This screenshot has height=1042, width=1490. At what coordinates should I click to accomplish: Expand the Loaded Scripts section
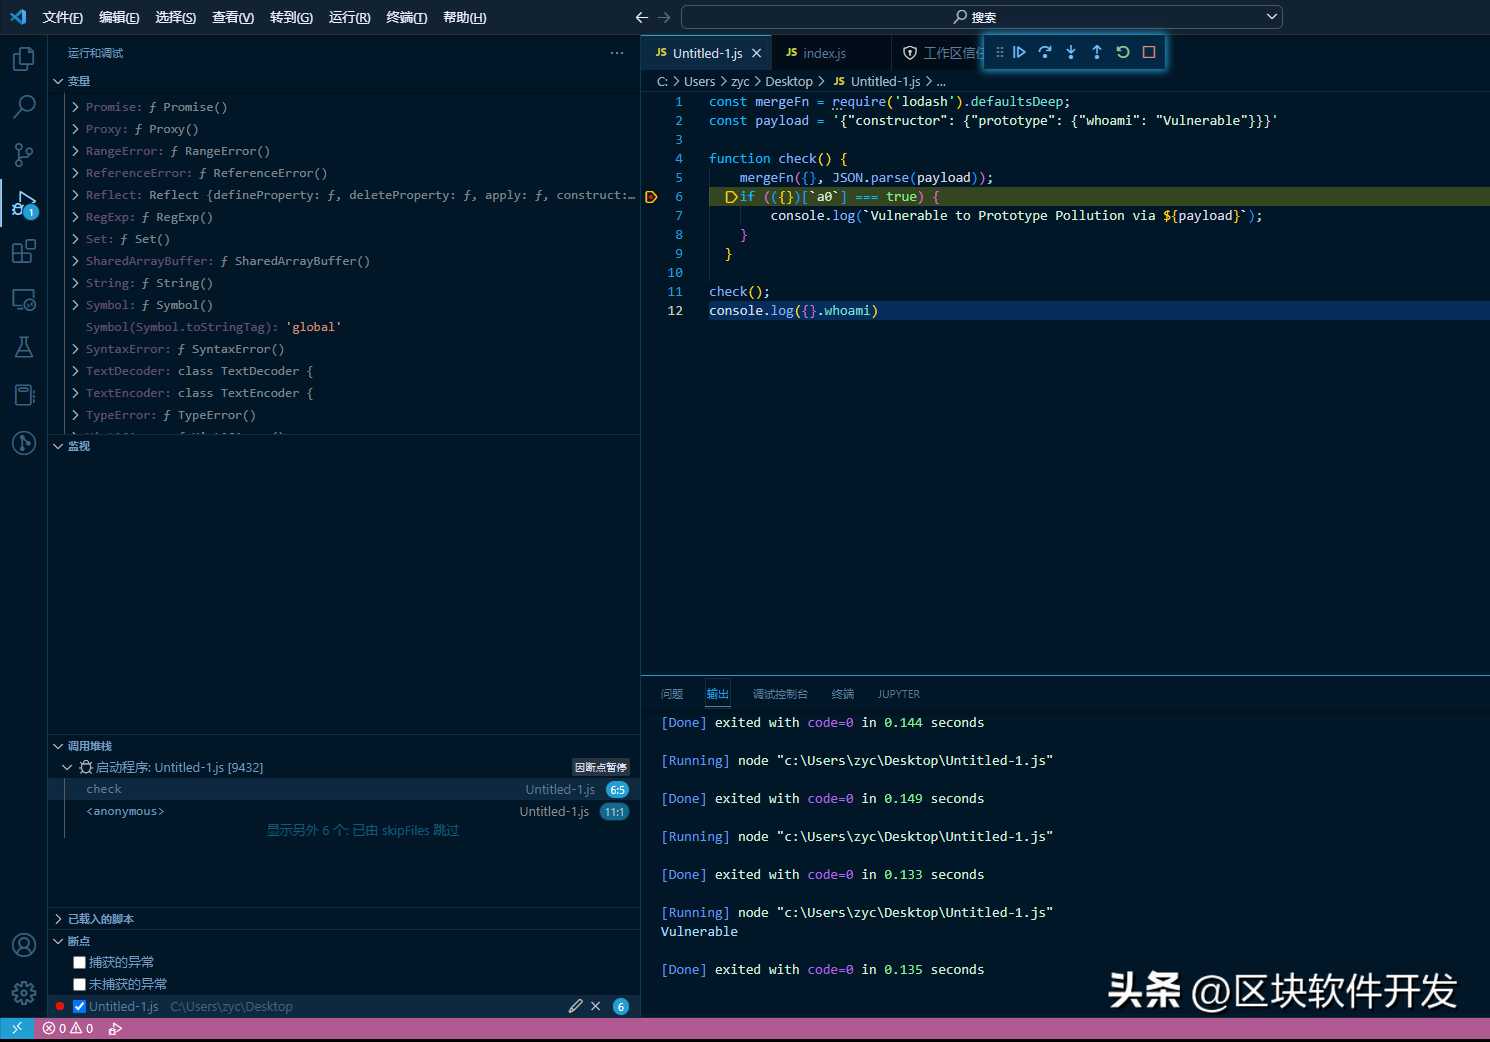(58, 919)
